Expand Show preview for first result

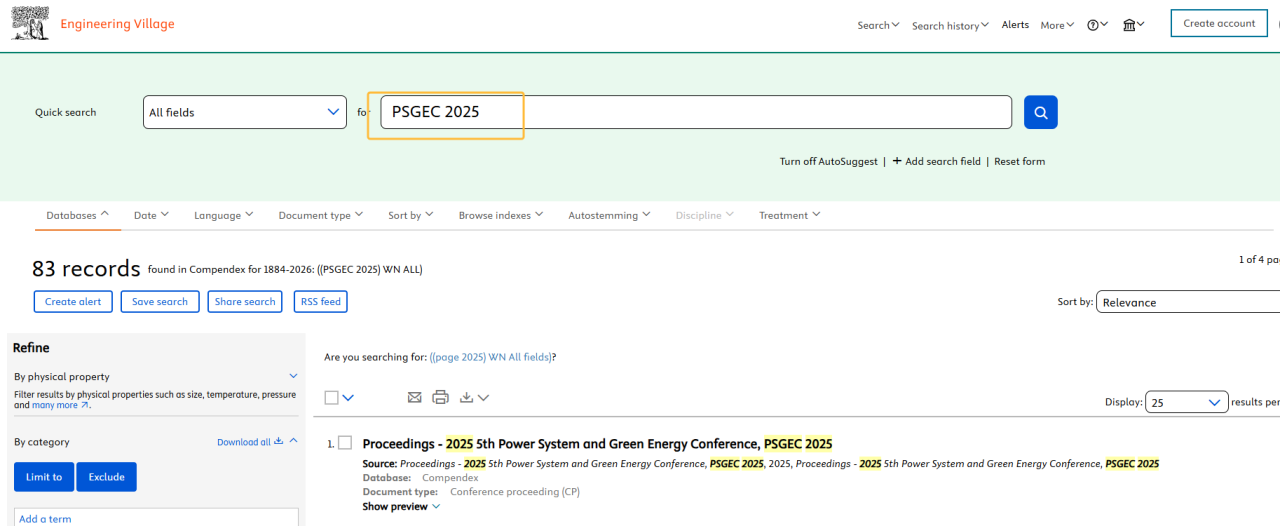click(x=401, y=506)
